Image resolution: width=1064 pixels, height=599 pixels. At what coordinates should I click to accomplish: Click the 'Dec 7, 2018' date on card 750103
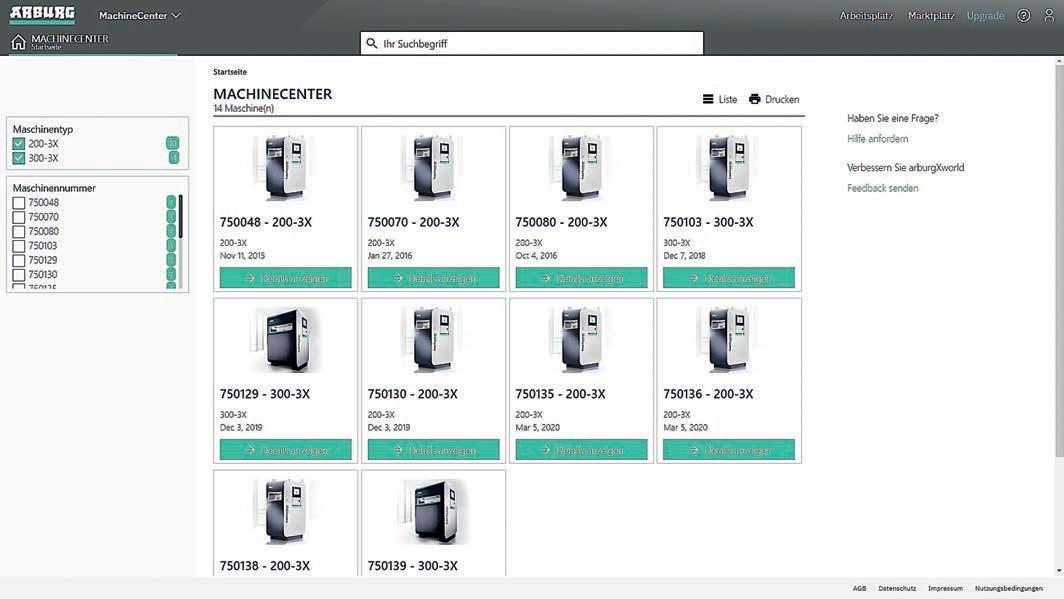(684, 256)
